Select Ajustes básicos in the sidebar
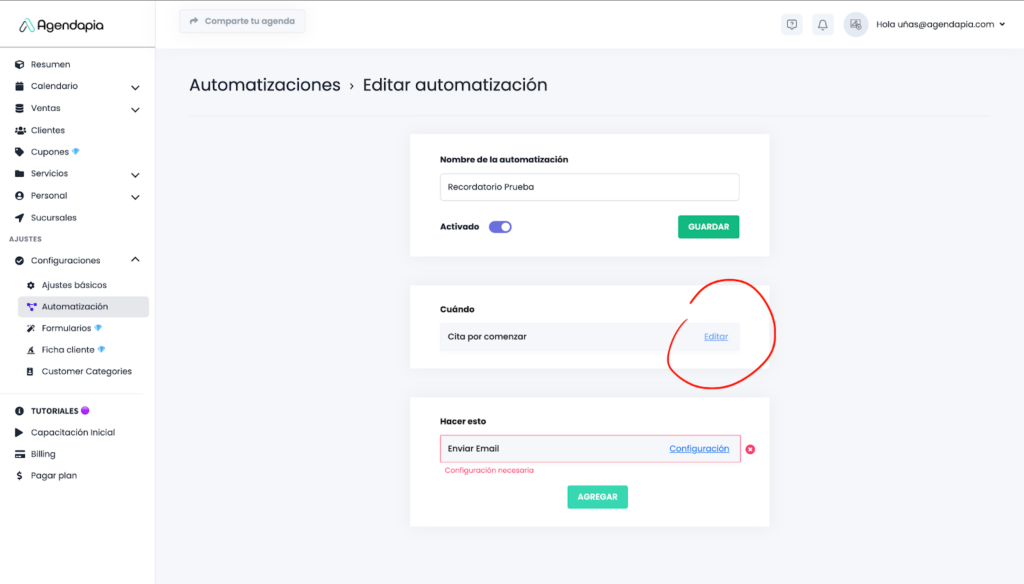The height and width of the screenshot is (584, 1024). coord(73,285)
